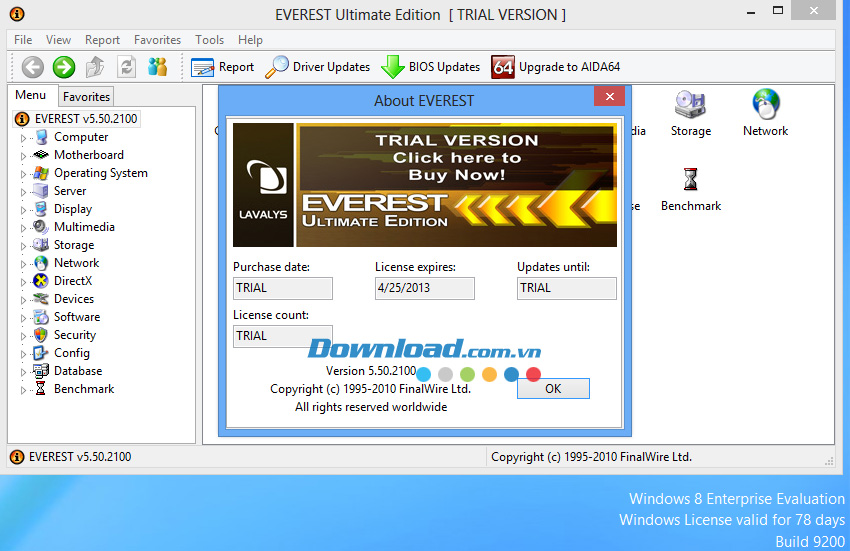
Task: Click the status bar copyright text
Action: (591, 457)
